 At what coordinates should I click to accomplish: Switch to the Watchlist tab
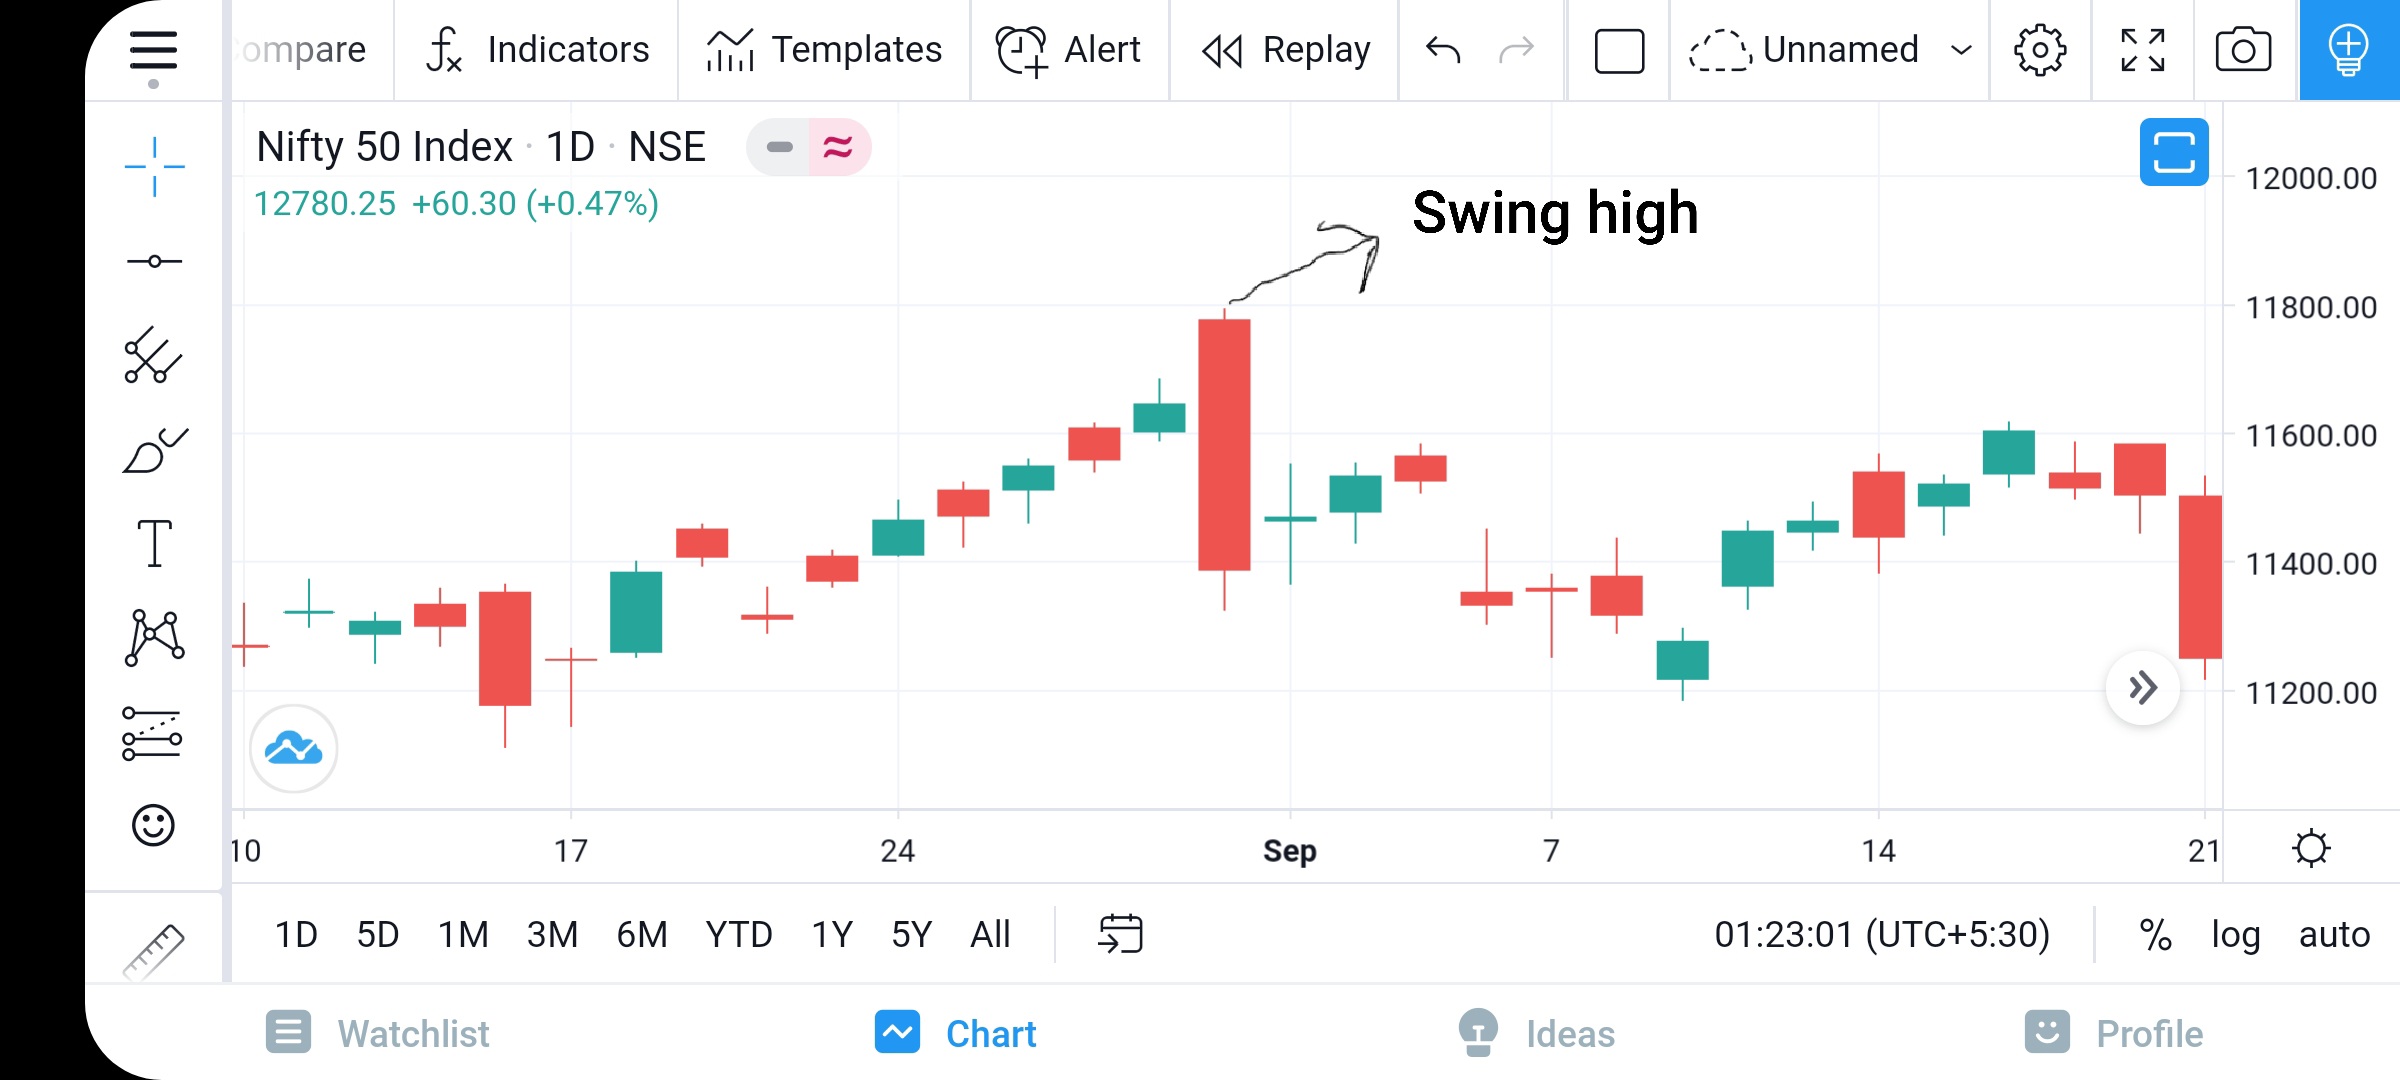[377, 1033]
